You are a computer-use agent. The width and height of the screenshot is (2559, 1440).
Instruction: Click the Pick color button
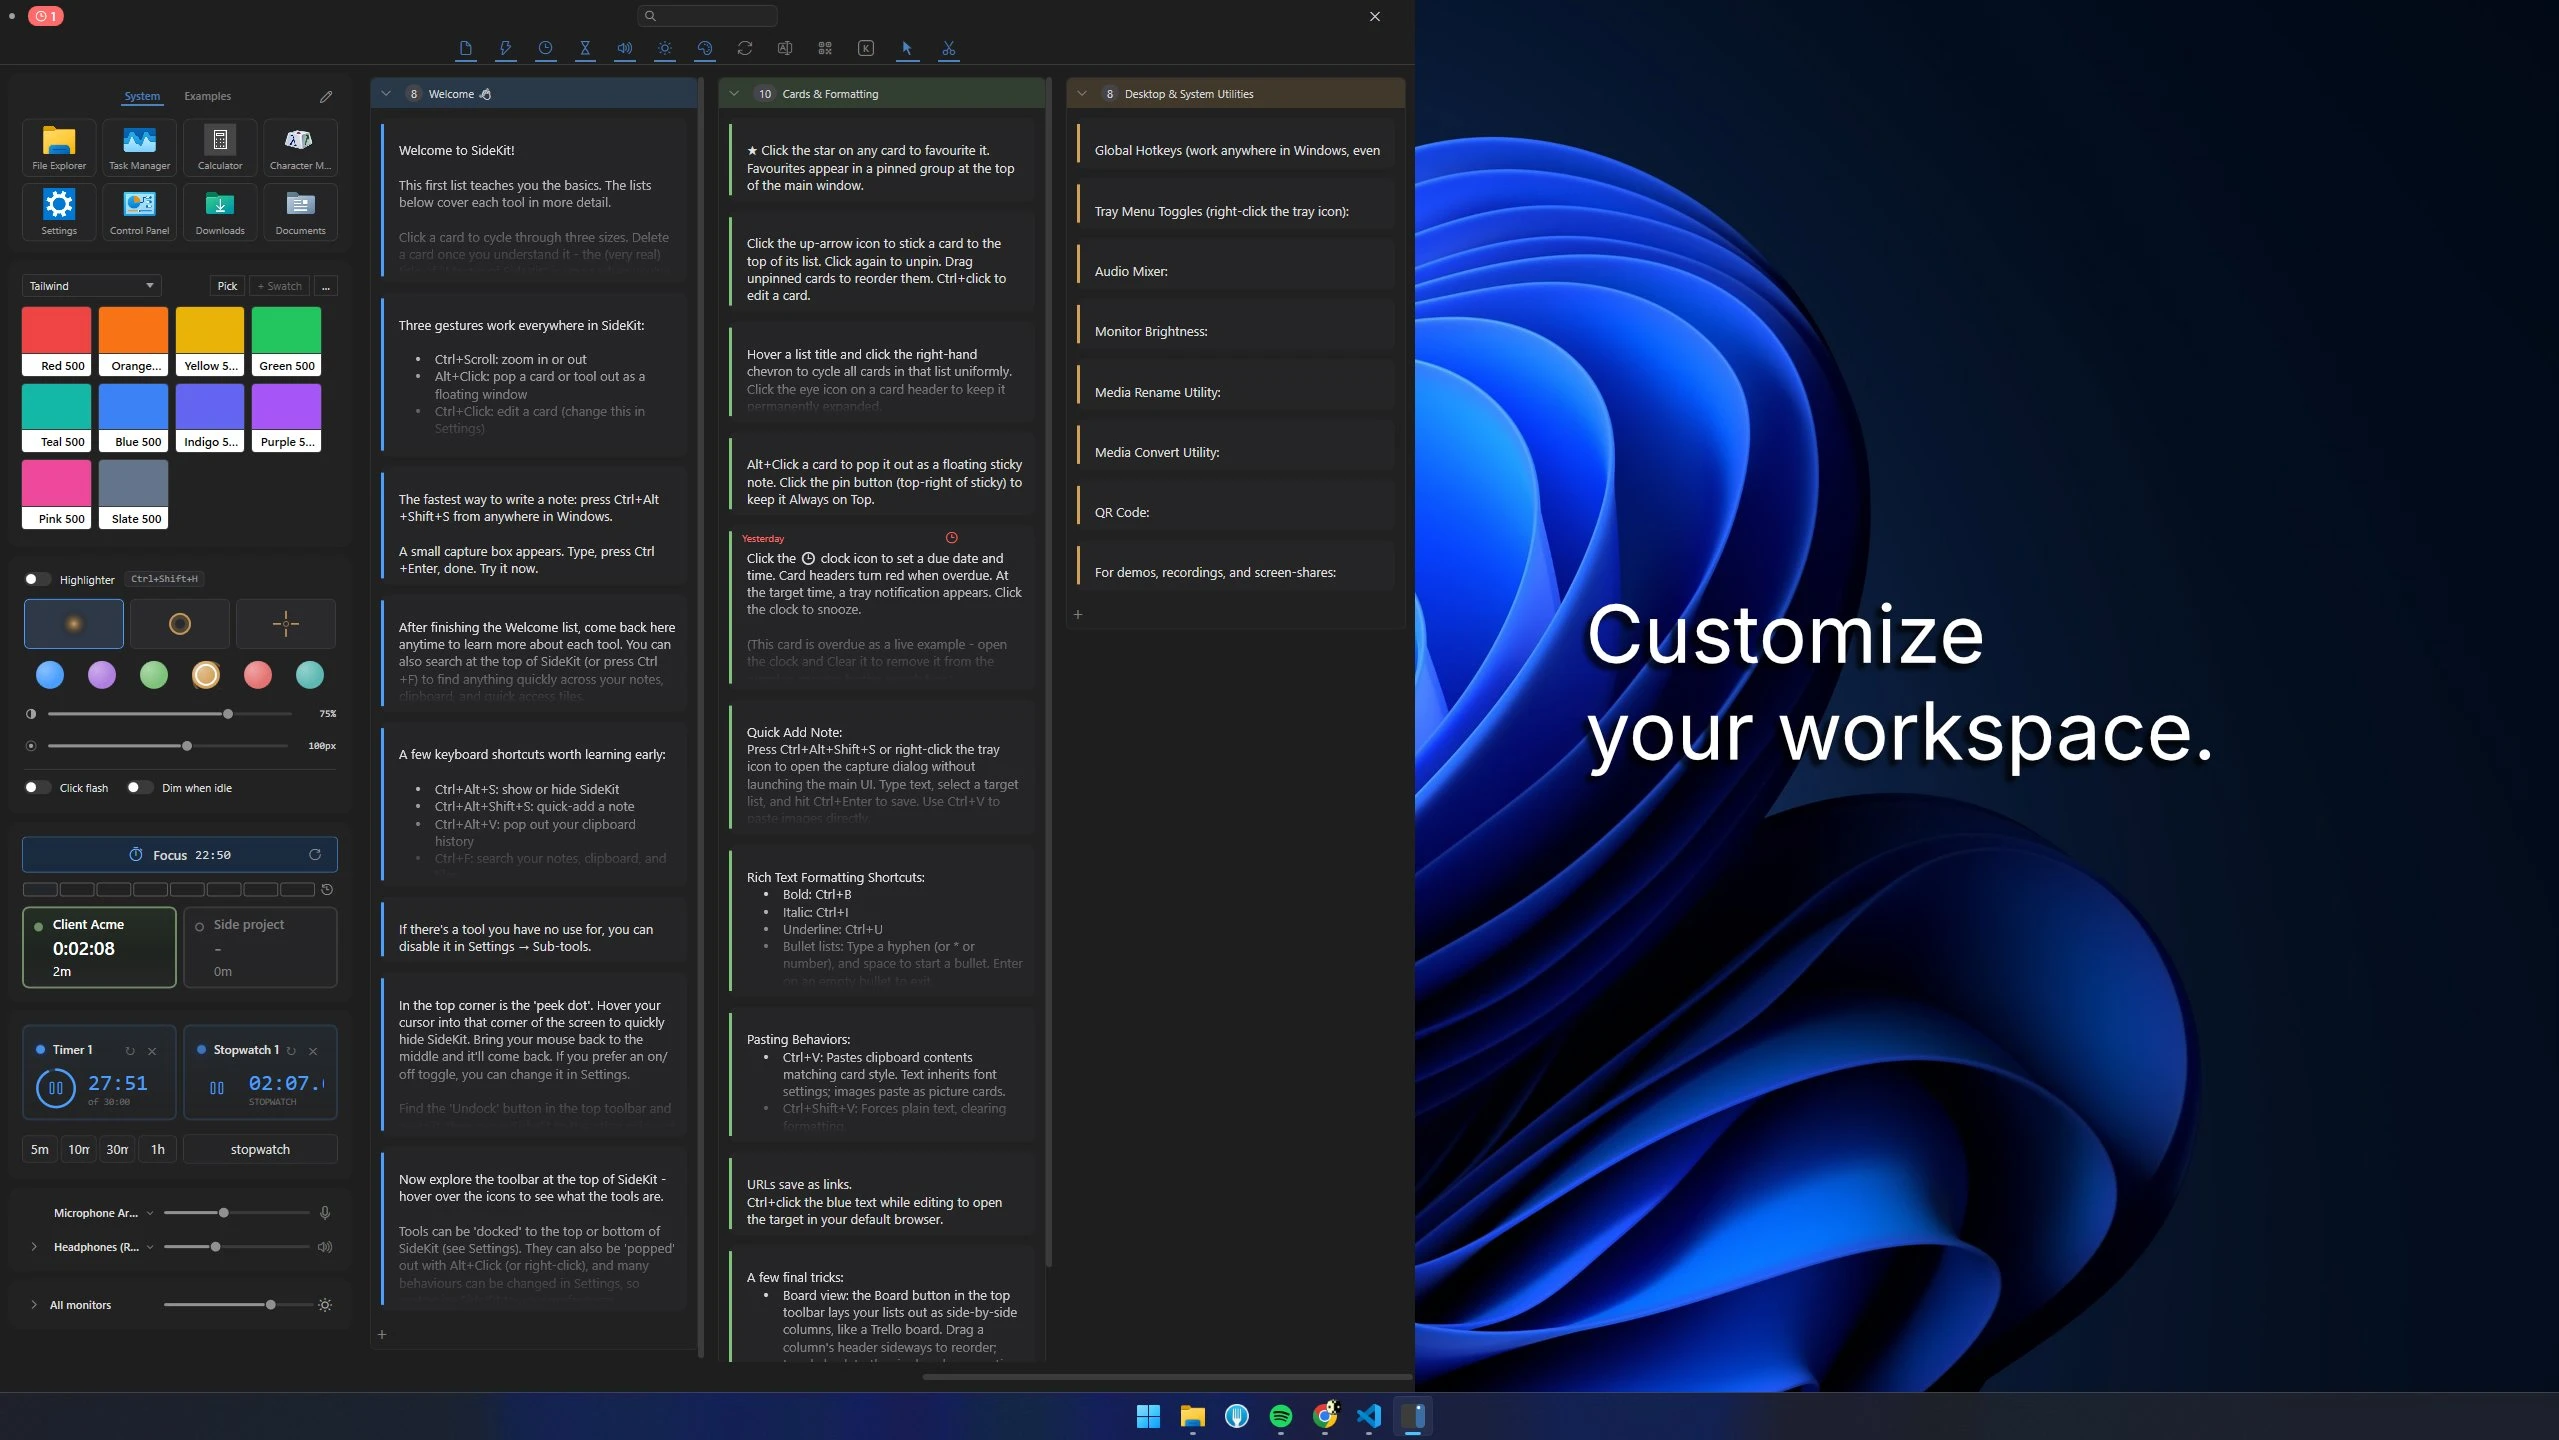(228, 286)
